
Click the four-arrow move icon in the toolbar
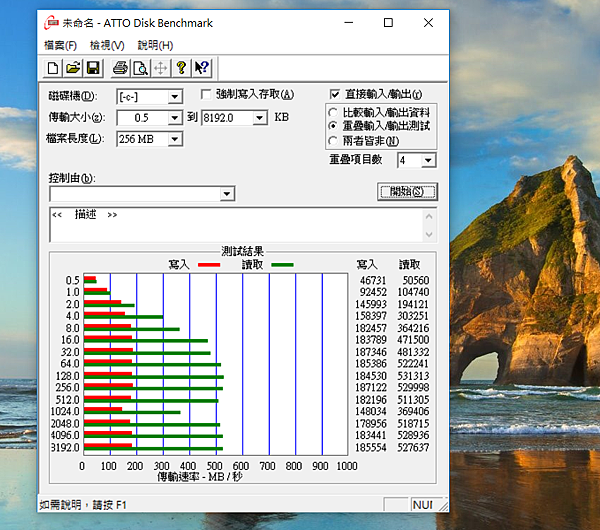pyautogui.click(x=161, y=68)
